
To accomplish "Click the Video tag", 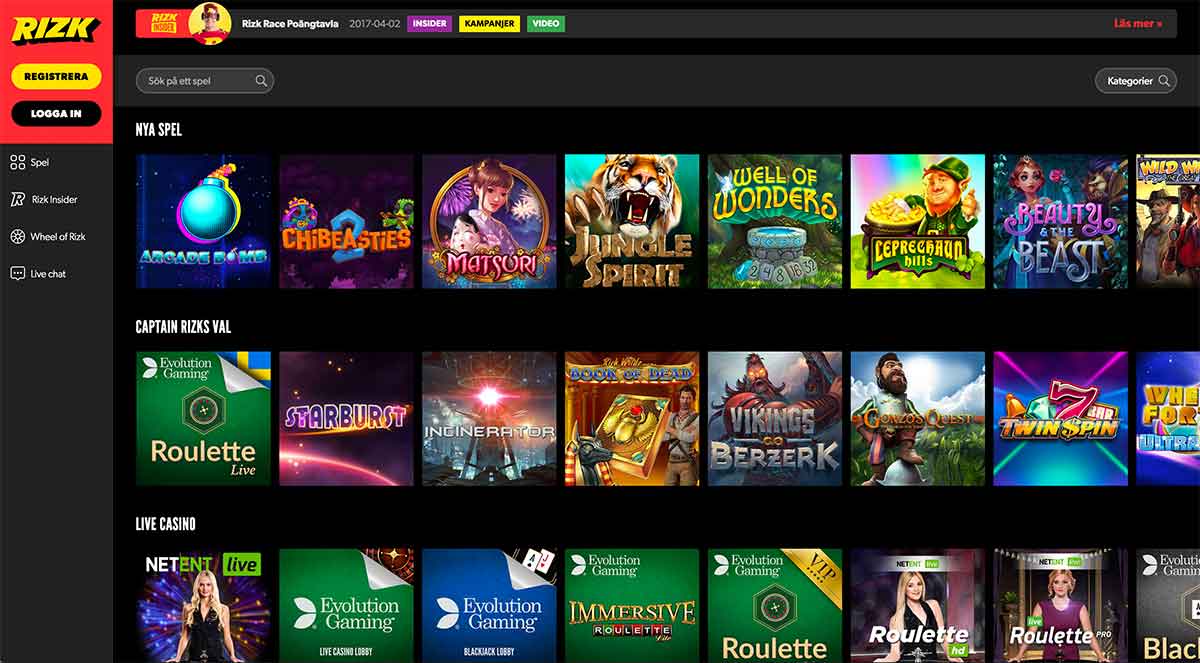I will tap(546, 23).
